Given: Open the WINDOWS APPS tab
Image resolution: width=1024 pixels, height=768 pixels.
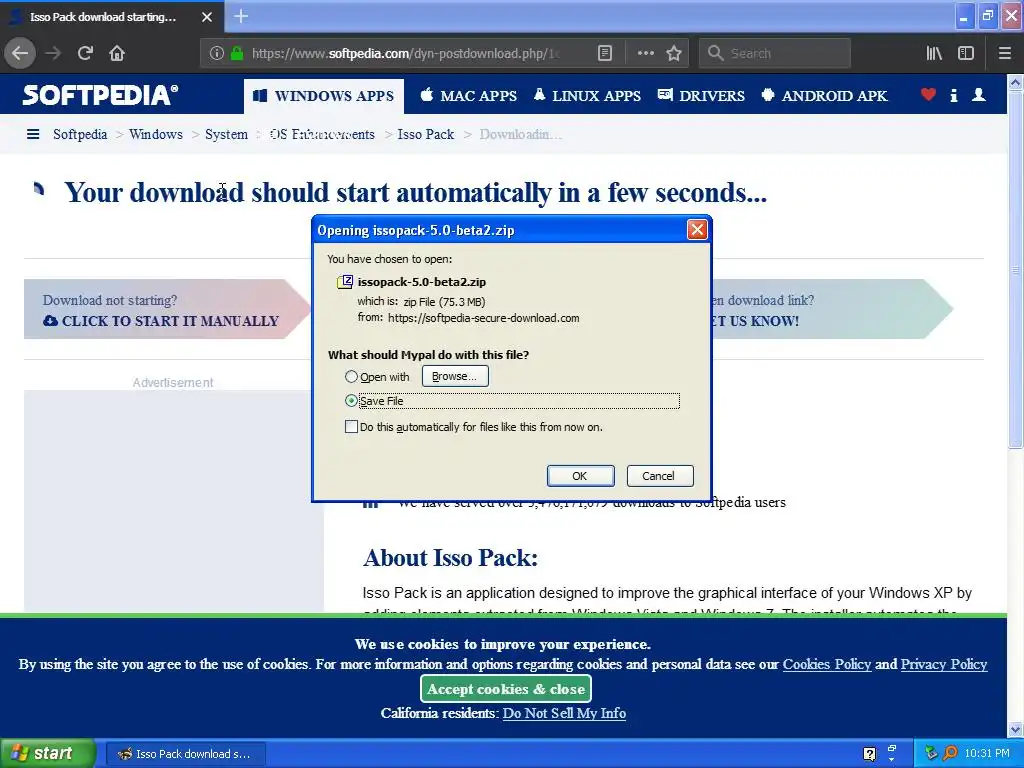Looking at the screenshot, I should click(324, 96).
